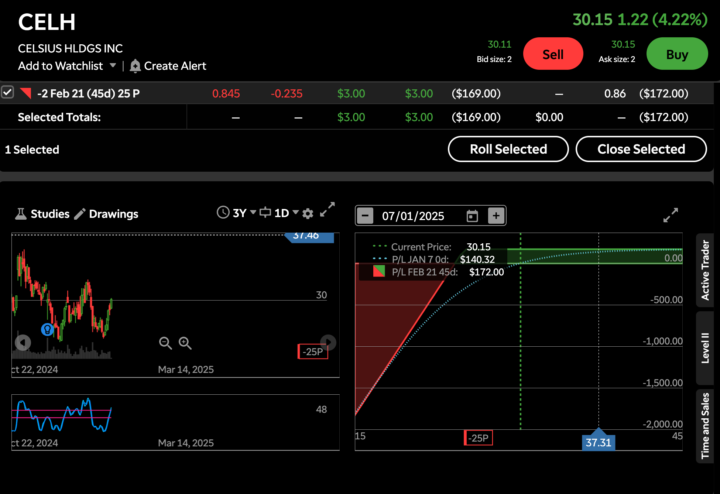Click Create Alert bell icon
Image resolution: width=720 pixels, height=494 pixels.
(x=135, y=66)
